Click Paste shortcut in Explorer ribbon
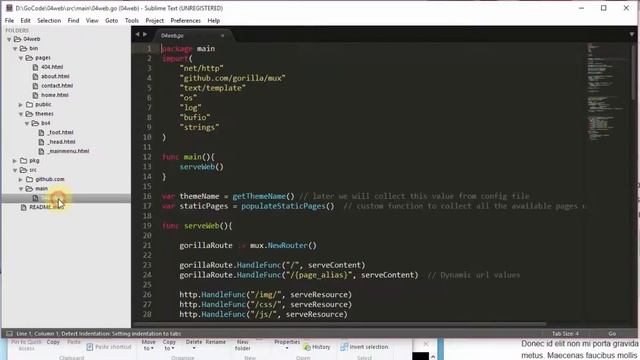This screenshot has width=640, height=360. coord(109,347)
